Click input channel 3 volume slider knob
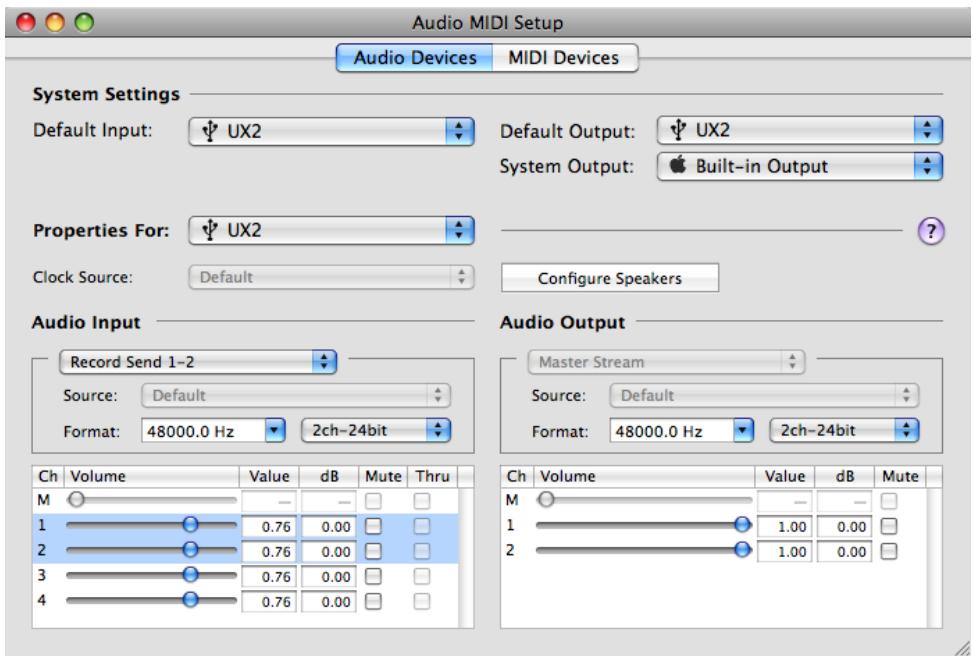Screen dimensions: 973x656 pyautogui.click(x=191, y=575)
